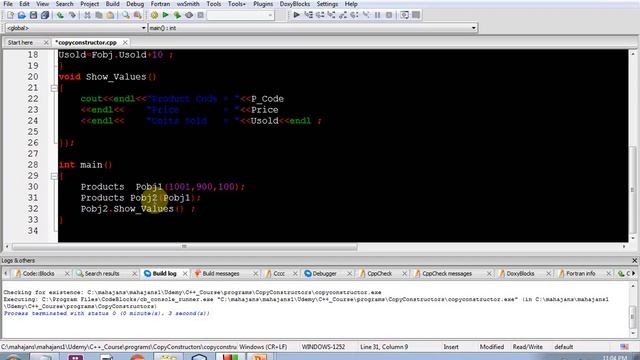Switch to the Fortran info tab
This screenshot has height=360, width=640.
point(580,273)
